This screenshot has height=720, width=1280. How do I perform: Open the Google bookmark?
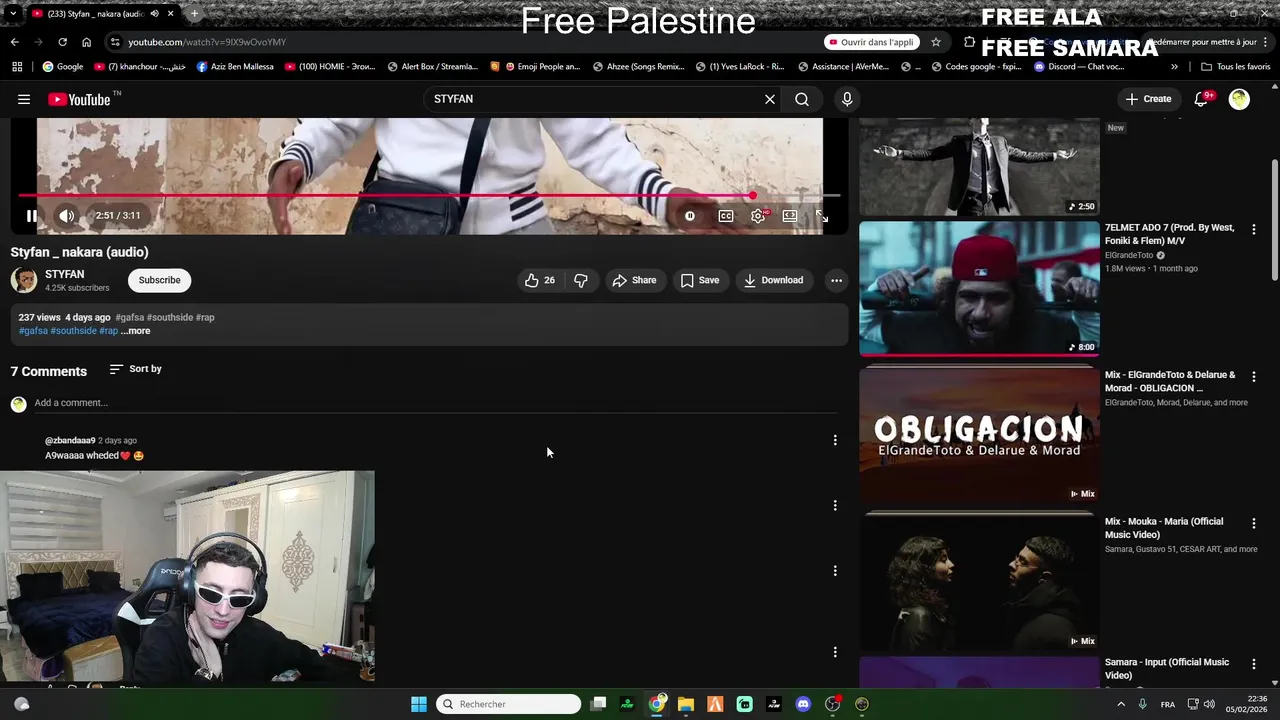63,67
